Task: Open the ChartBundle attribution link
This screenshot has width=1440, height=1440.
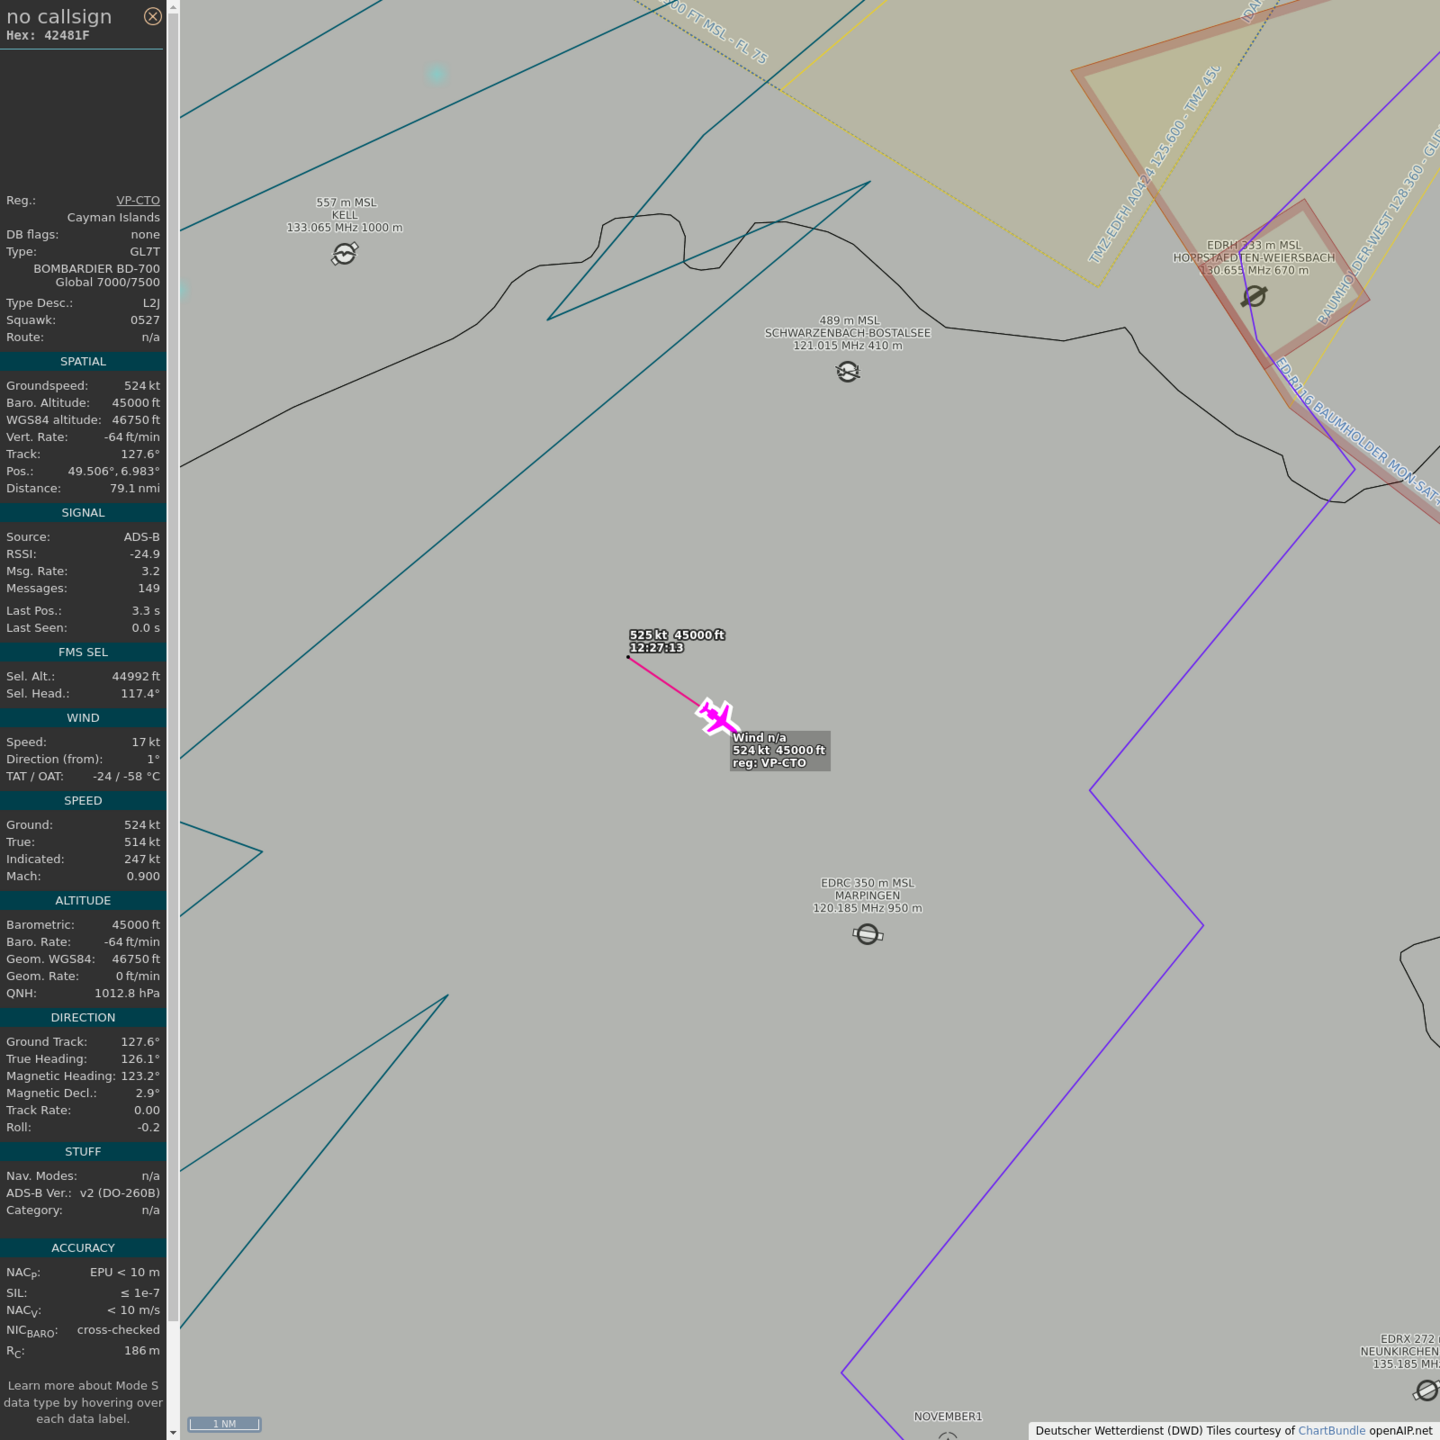Action: click(1331, 1431)
